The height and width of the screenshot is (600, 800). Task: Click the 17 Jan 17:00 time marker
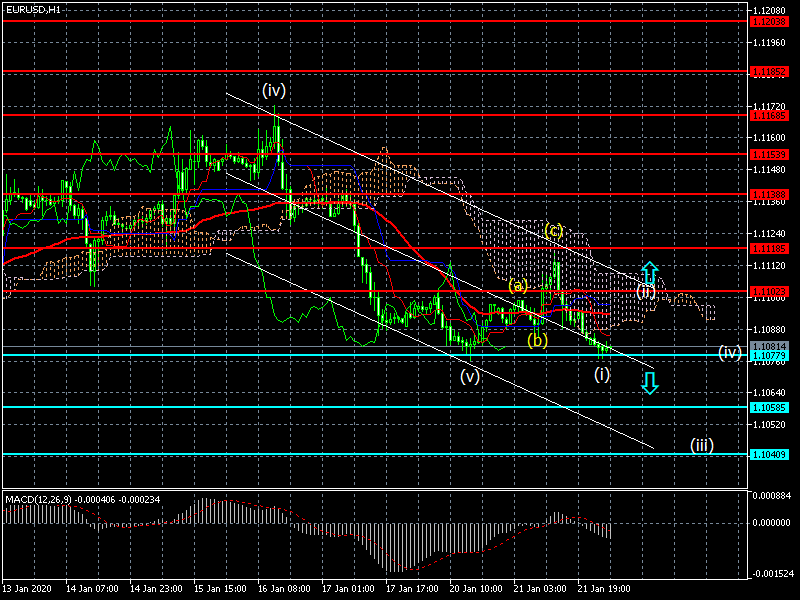click(412, 589)
